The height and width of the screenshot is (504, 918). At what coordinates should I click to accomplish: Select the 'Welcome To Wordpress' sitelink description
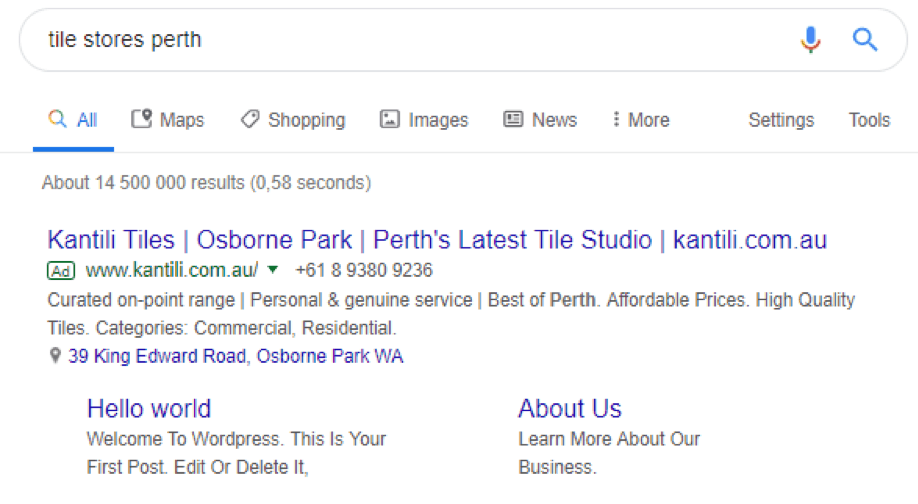237,453
